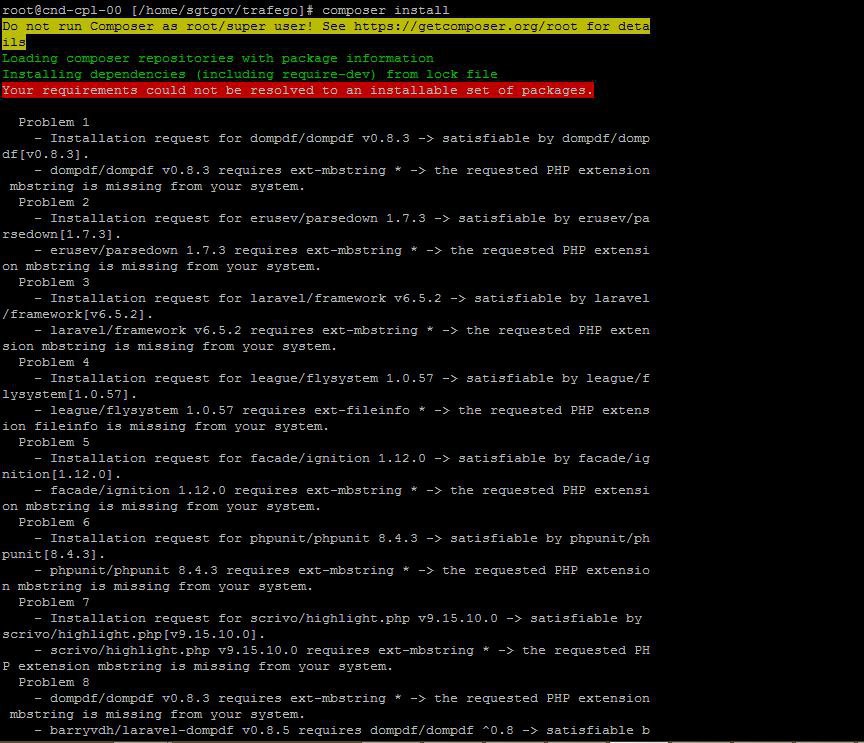Click the 'root@cnd-cpl-00' shell prompt
This screenshot has width=864, height=743.
[x=158, y=10]
